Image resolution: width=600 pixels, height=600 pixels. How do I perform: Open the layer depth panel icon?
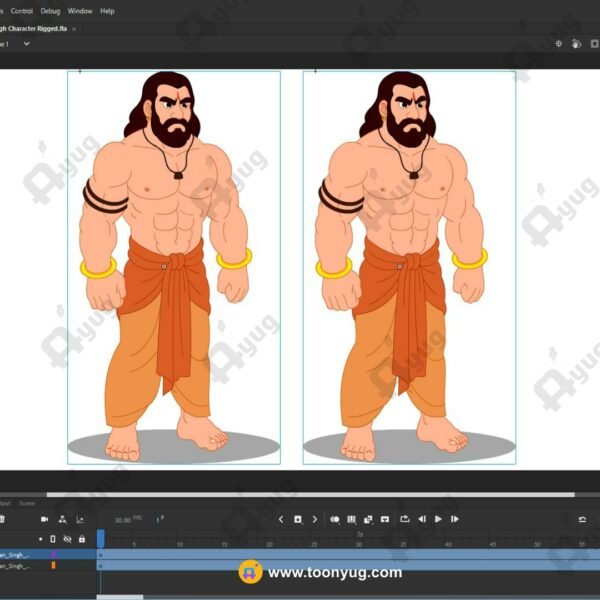pyautogui.click(x=80, y=519)
